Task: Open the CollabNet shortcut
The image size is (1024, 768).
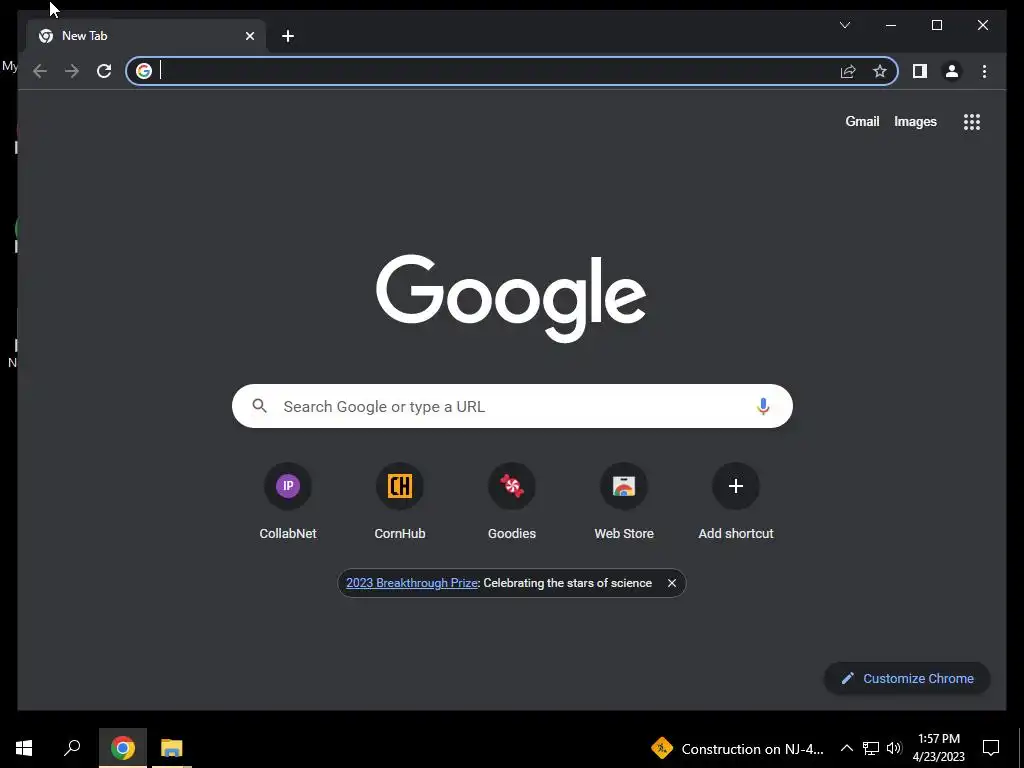Action: coord(288,501)
